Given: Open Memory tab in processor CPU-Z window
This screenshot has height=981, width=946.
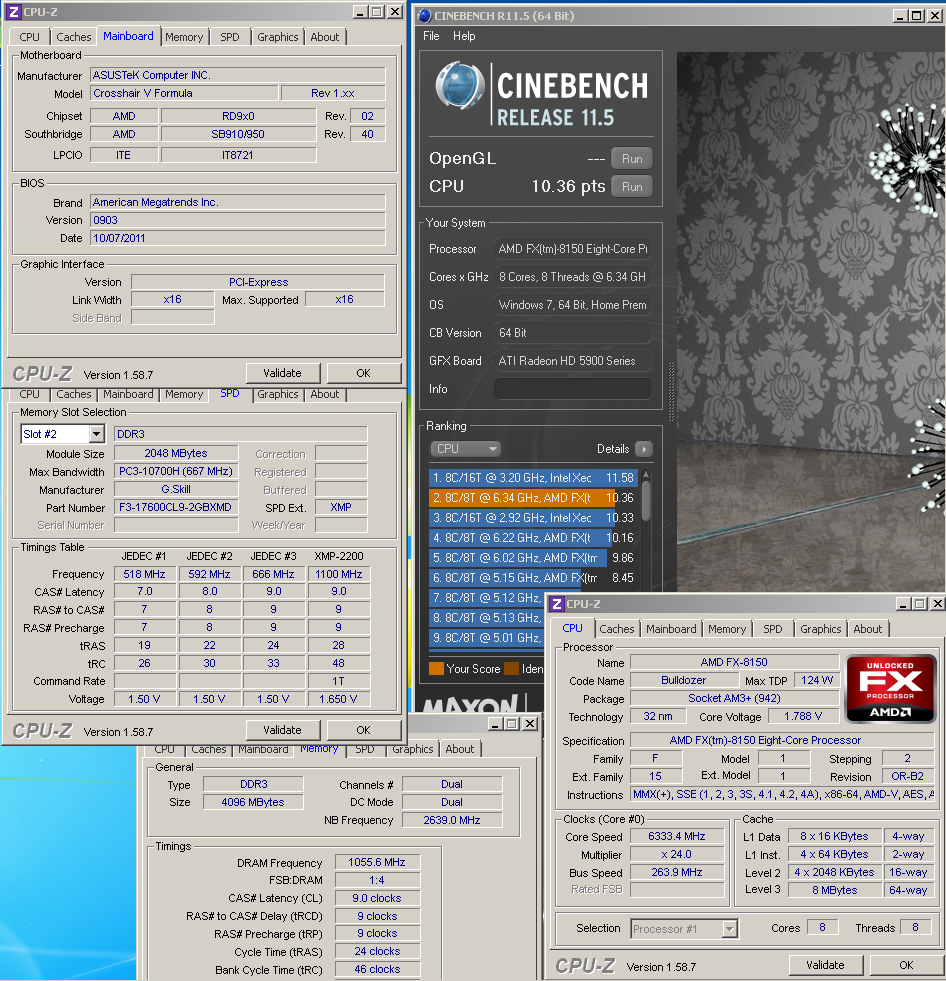Looking at the screenshot, I should [727, 629].
